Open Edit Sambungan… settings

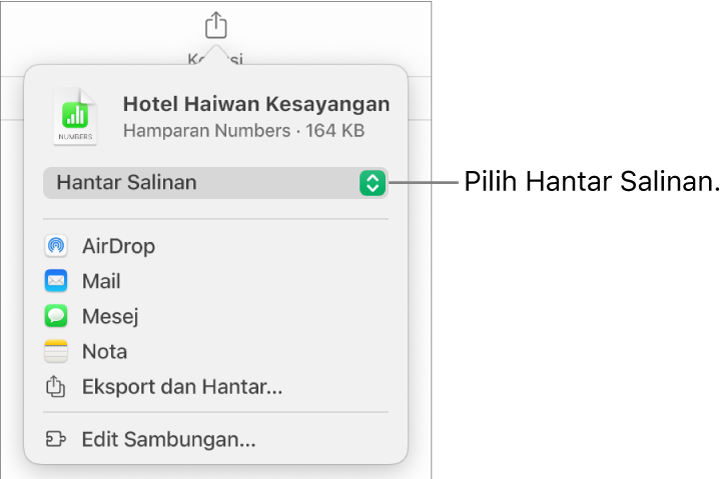click(168, 439)
